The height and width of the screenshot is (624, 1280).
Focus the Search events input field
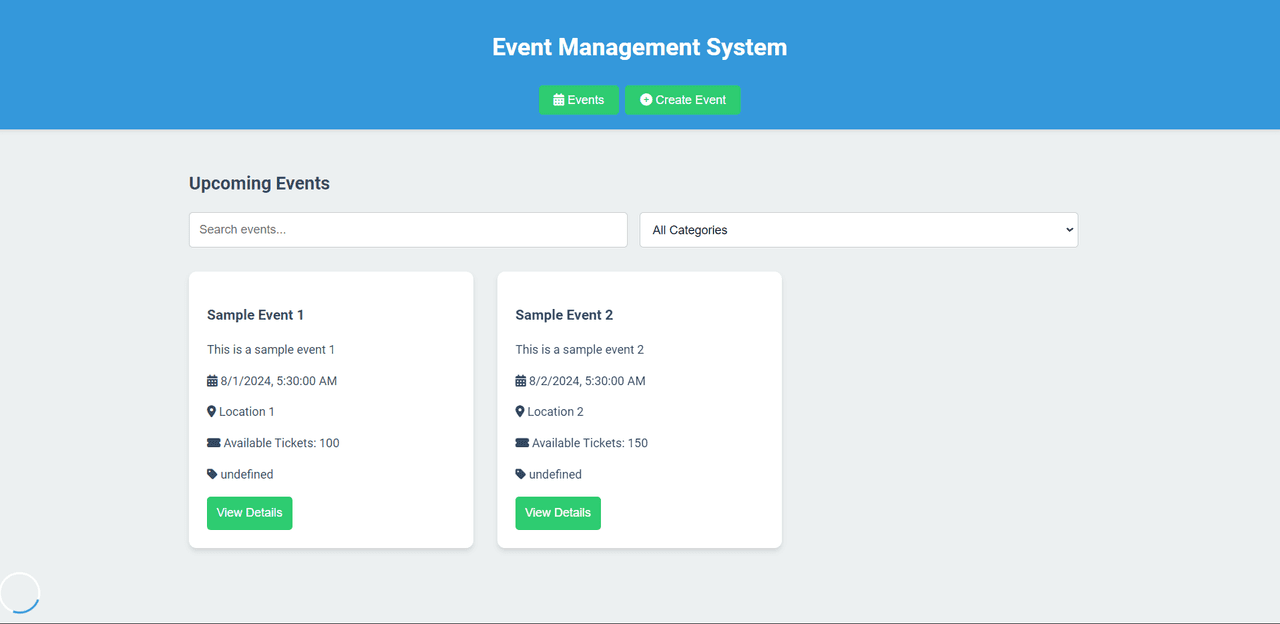click(x=408, y=230)
